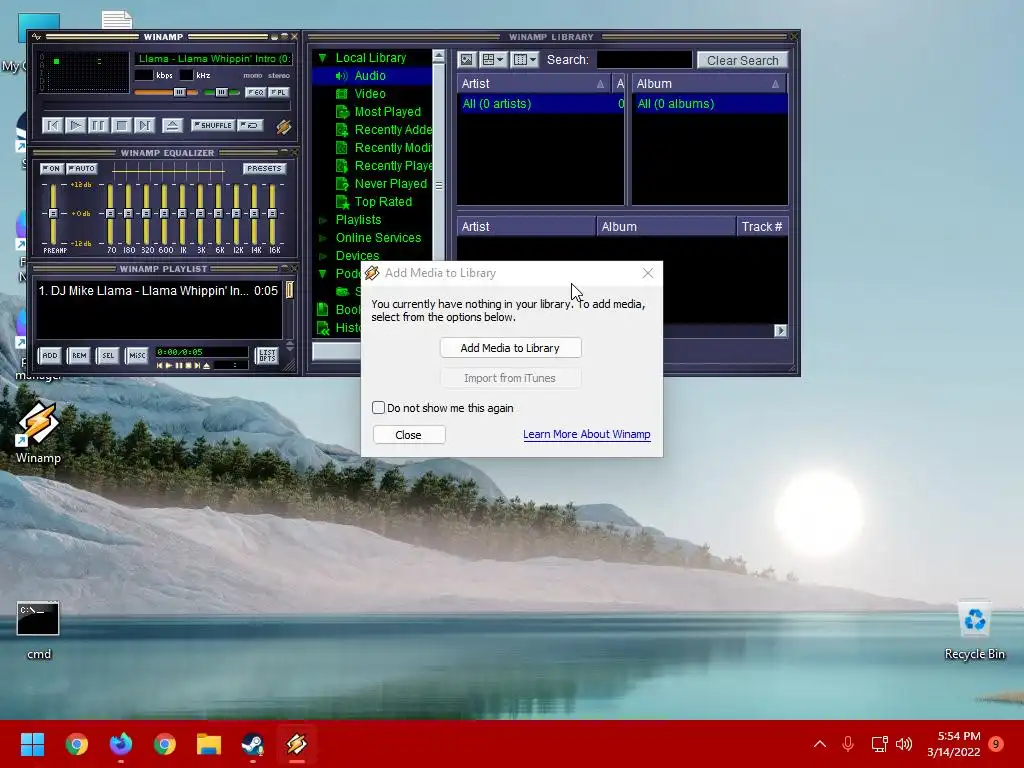Open playlist LIST OPTS menu
1024x768 pixels.
(266, 355)
